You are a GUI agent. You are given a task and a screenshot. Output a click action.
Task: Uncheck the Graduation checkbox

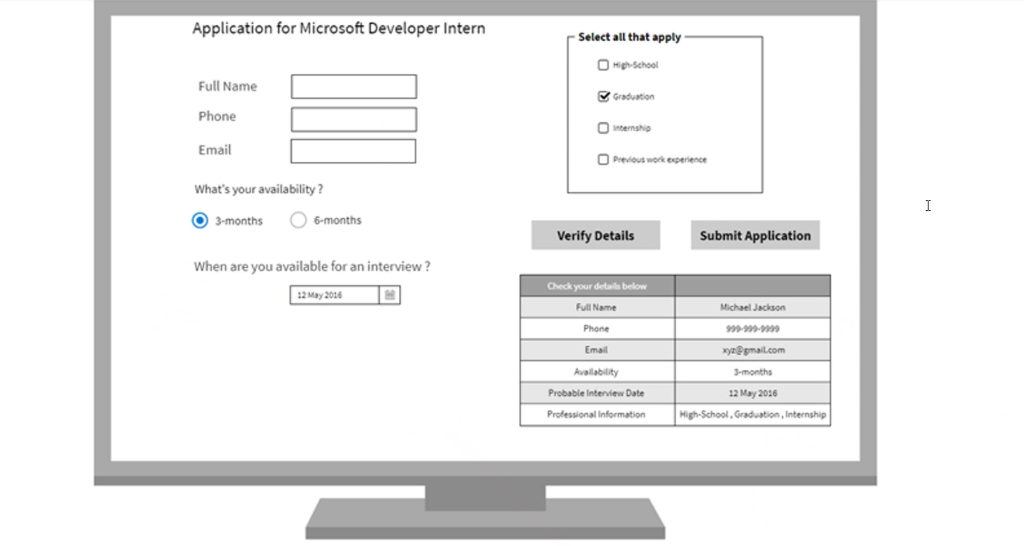pos(603,97)
